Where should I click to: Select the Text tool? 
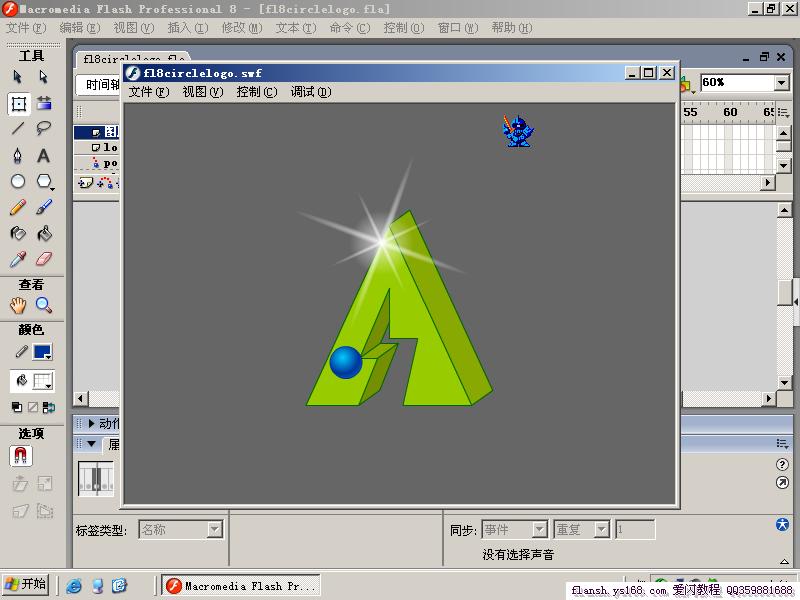(x=44, y=156)
